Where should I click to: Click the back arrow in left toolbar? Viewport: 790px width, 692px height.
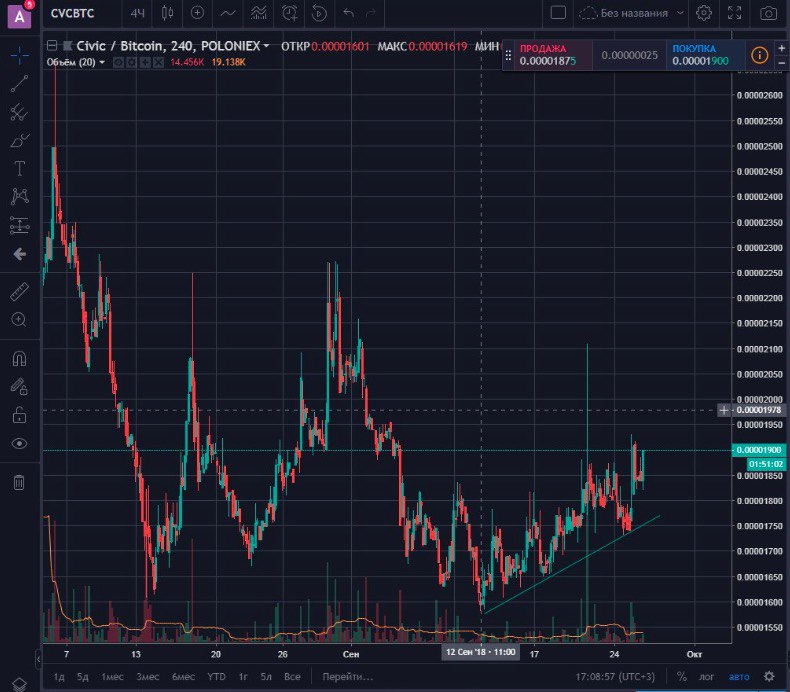click(19, 254)
